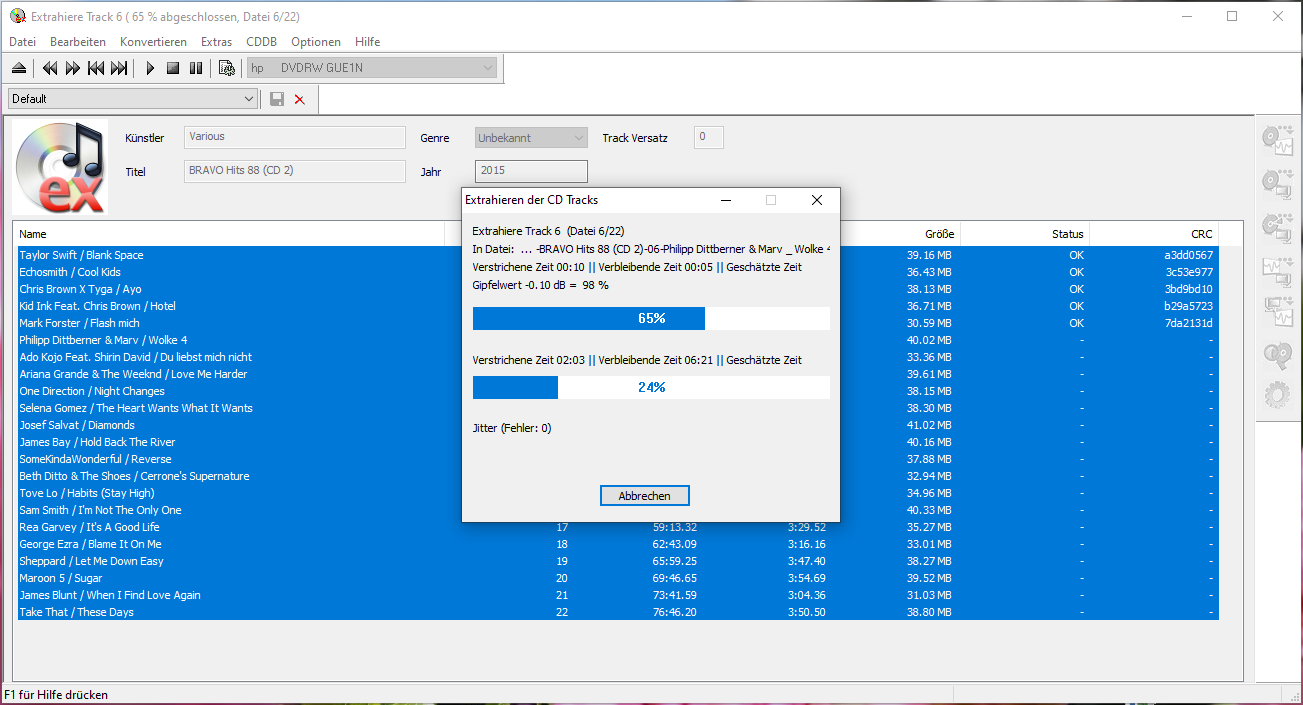Click the Pause playback icon
1303x705 pixels.
[196, 68]
